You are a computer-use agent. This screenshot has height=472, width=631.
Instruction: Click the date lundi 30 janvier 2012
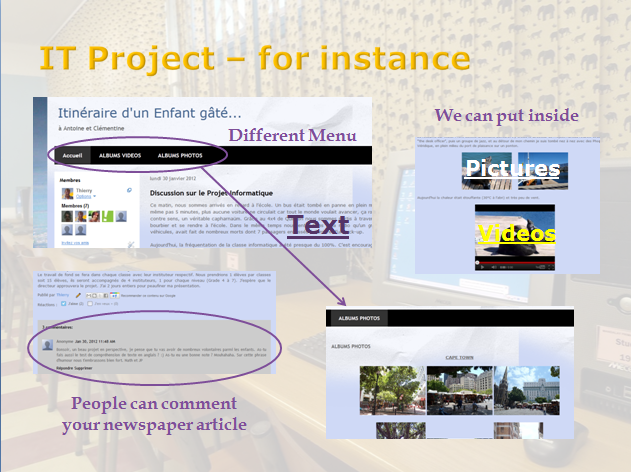pos(173,178)
